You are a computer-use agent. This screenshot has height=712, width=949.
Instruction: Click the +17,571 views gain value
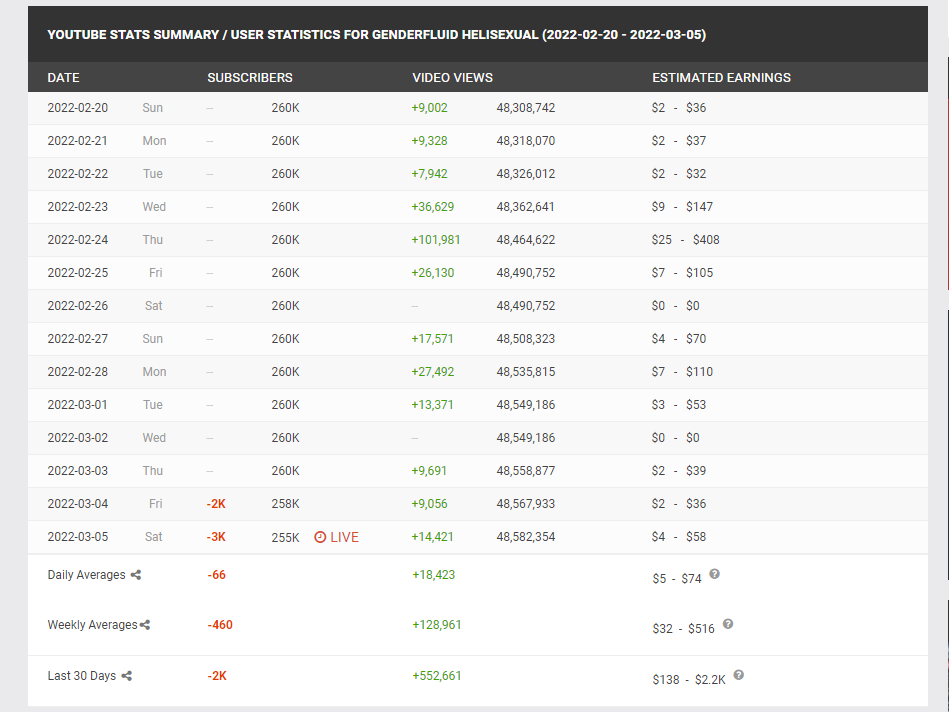point(433,338)
